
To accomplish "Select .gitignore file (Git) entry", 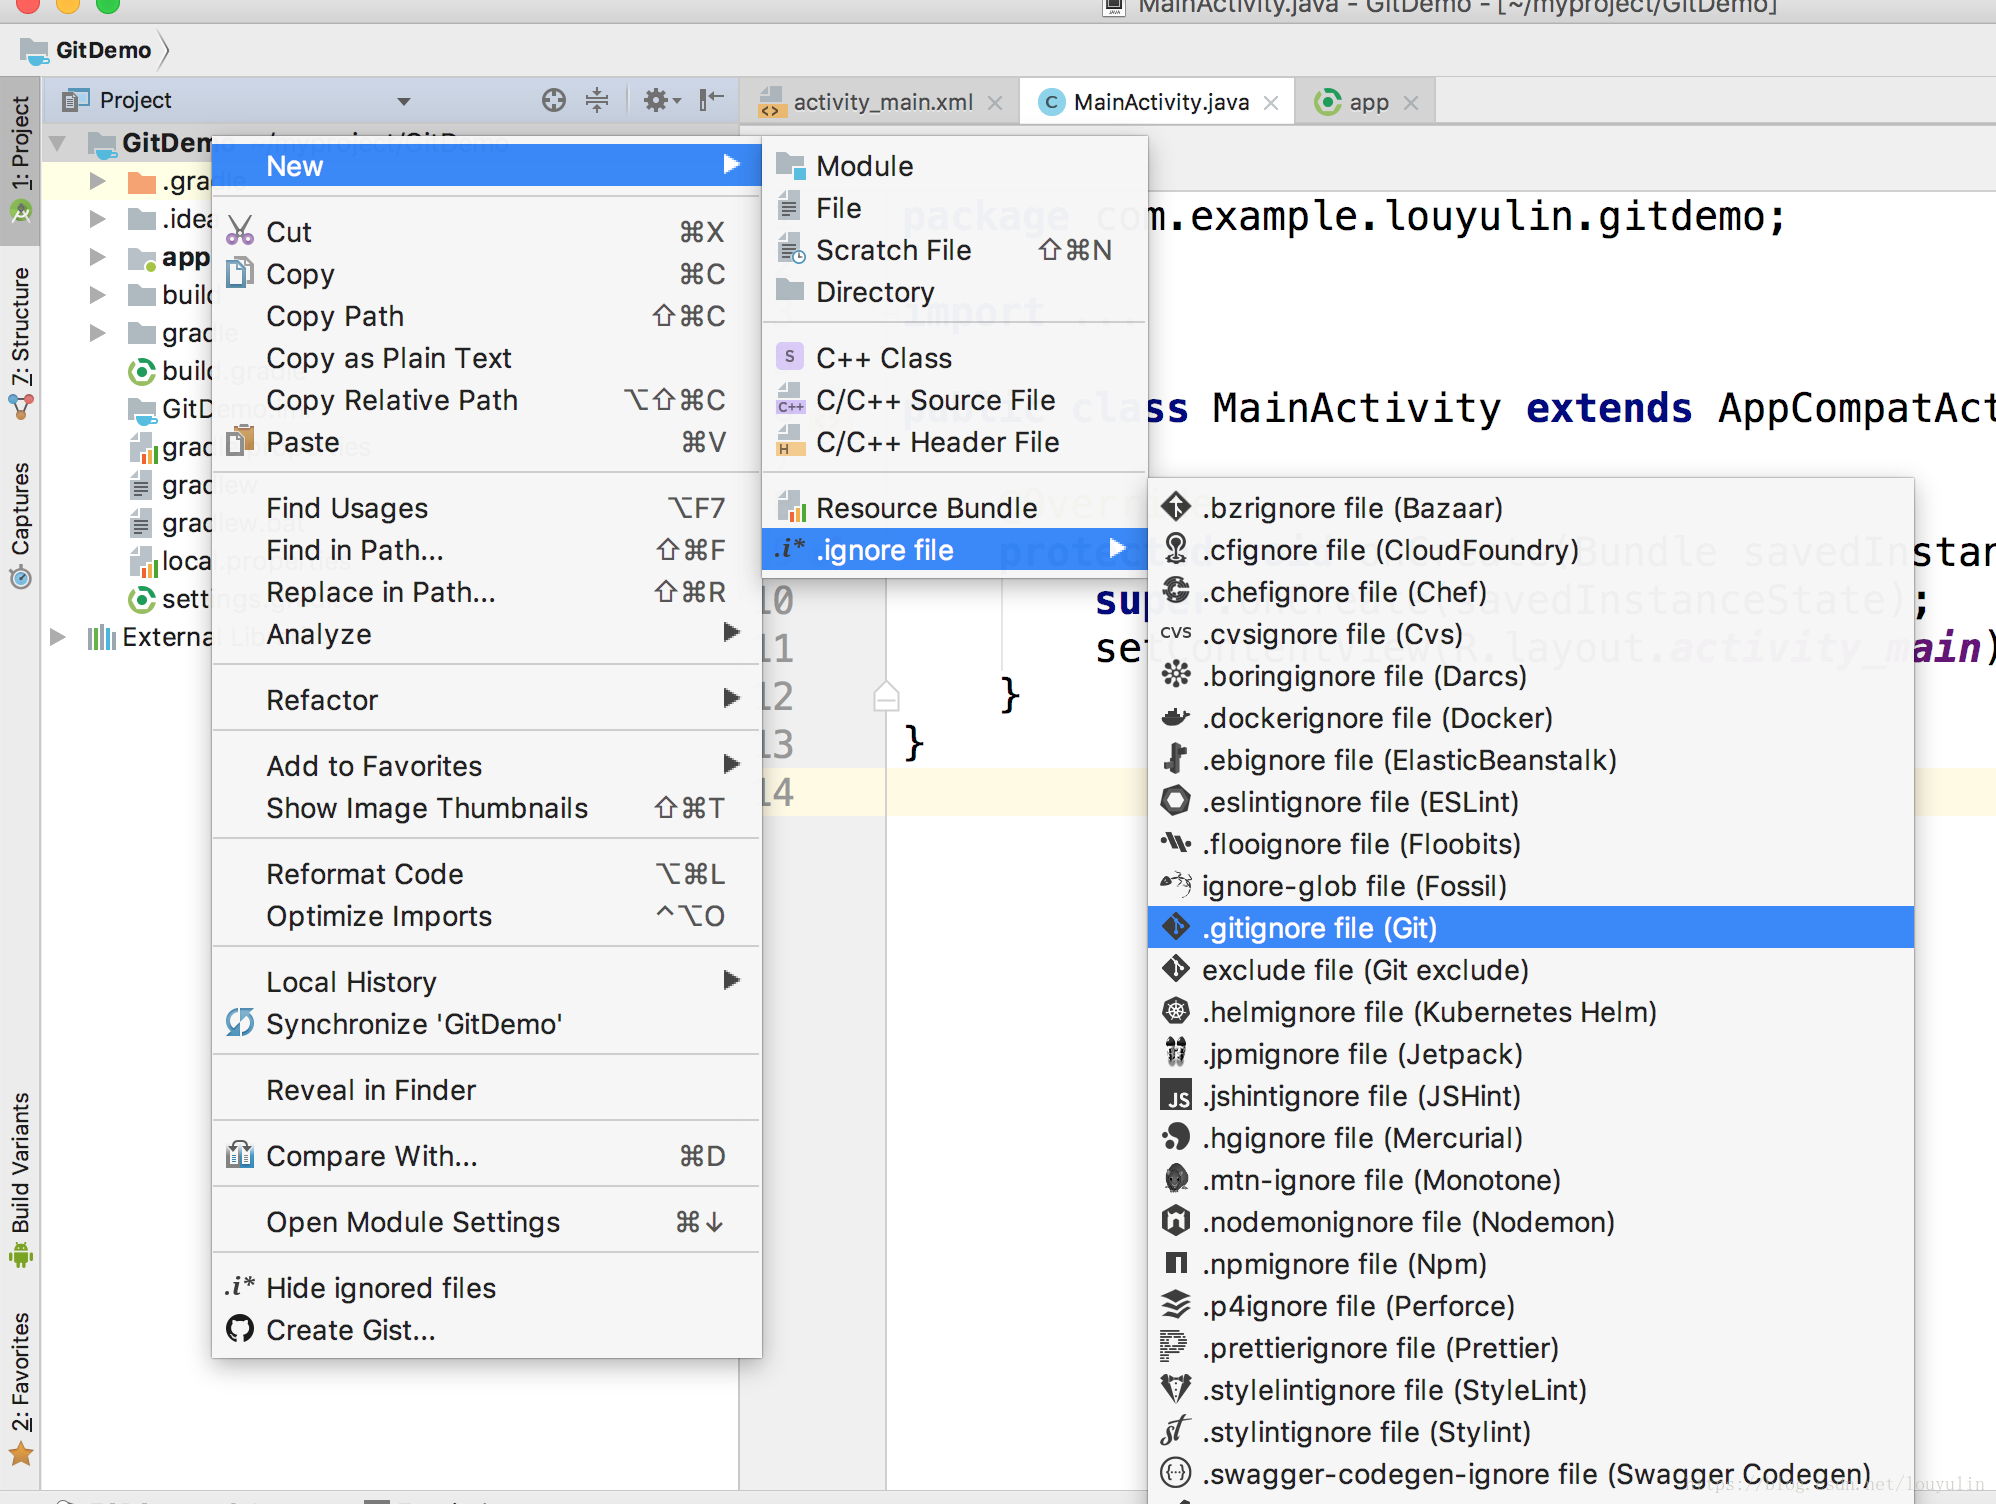I will [x=1531, y=927].
